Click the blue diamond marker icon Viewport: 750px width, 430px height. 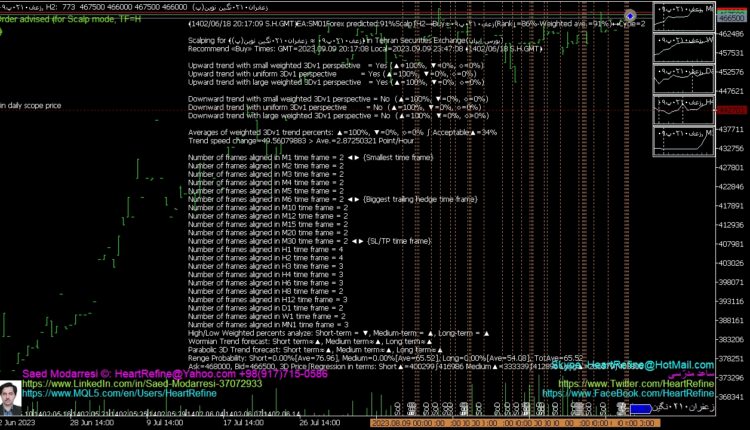(630, 17)
